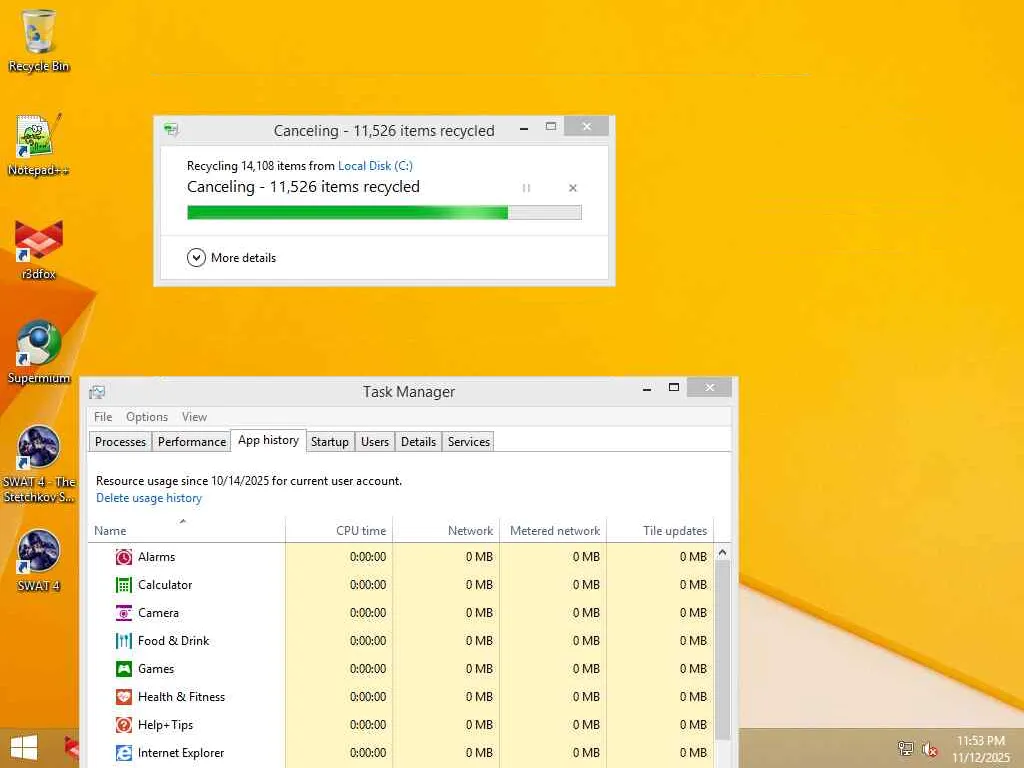Viewport: 1024px width, 768px height.
Task: Click the Metered network value for Camera
Action: 586,613
